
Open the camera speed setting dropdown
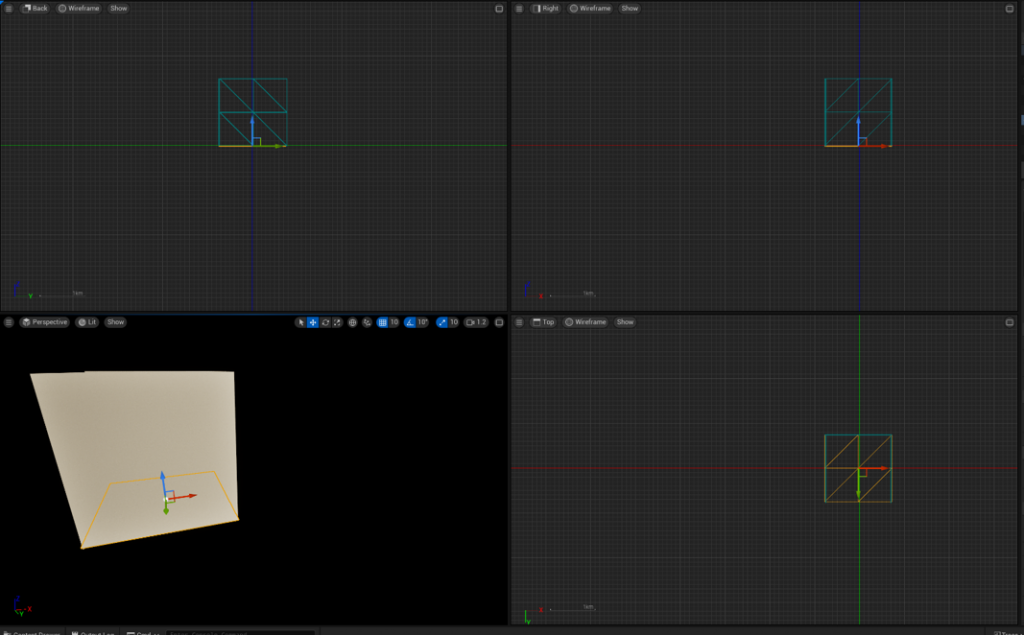coord(477,322)
